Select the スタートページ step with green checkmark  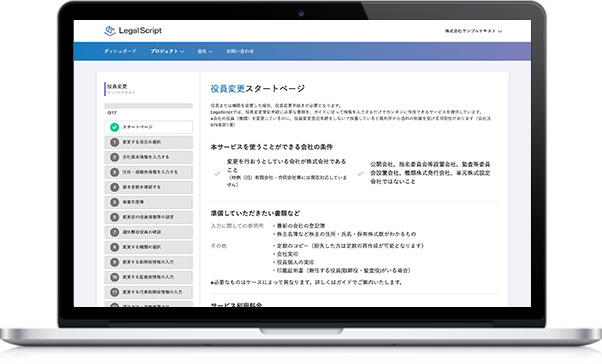tap(149, 127)
